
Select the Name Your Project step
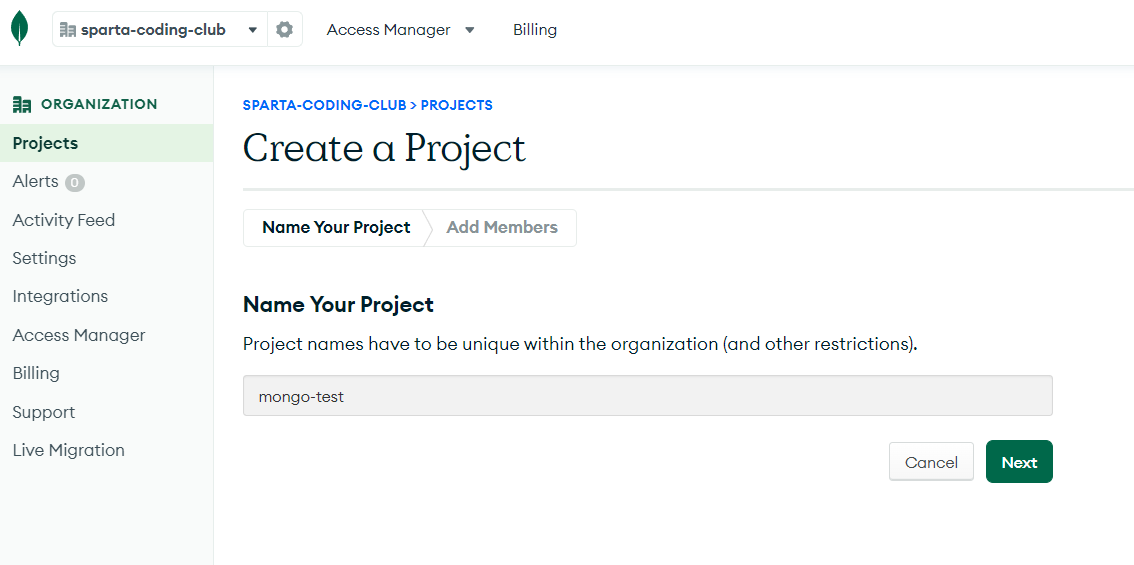[x=336, y=228]
